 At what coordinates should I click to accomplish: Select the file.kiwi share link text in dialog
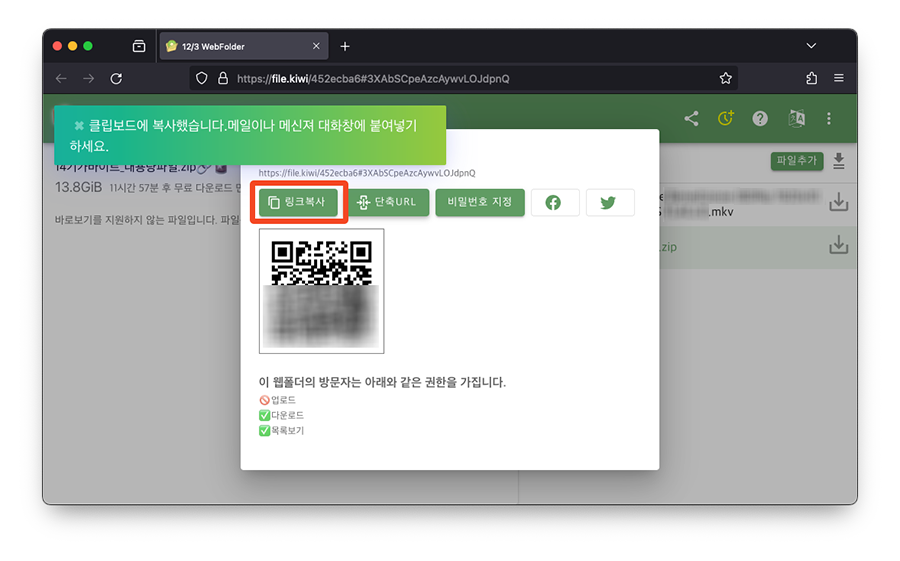coord(367,173)
